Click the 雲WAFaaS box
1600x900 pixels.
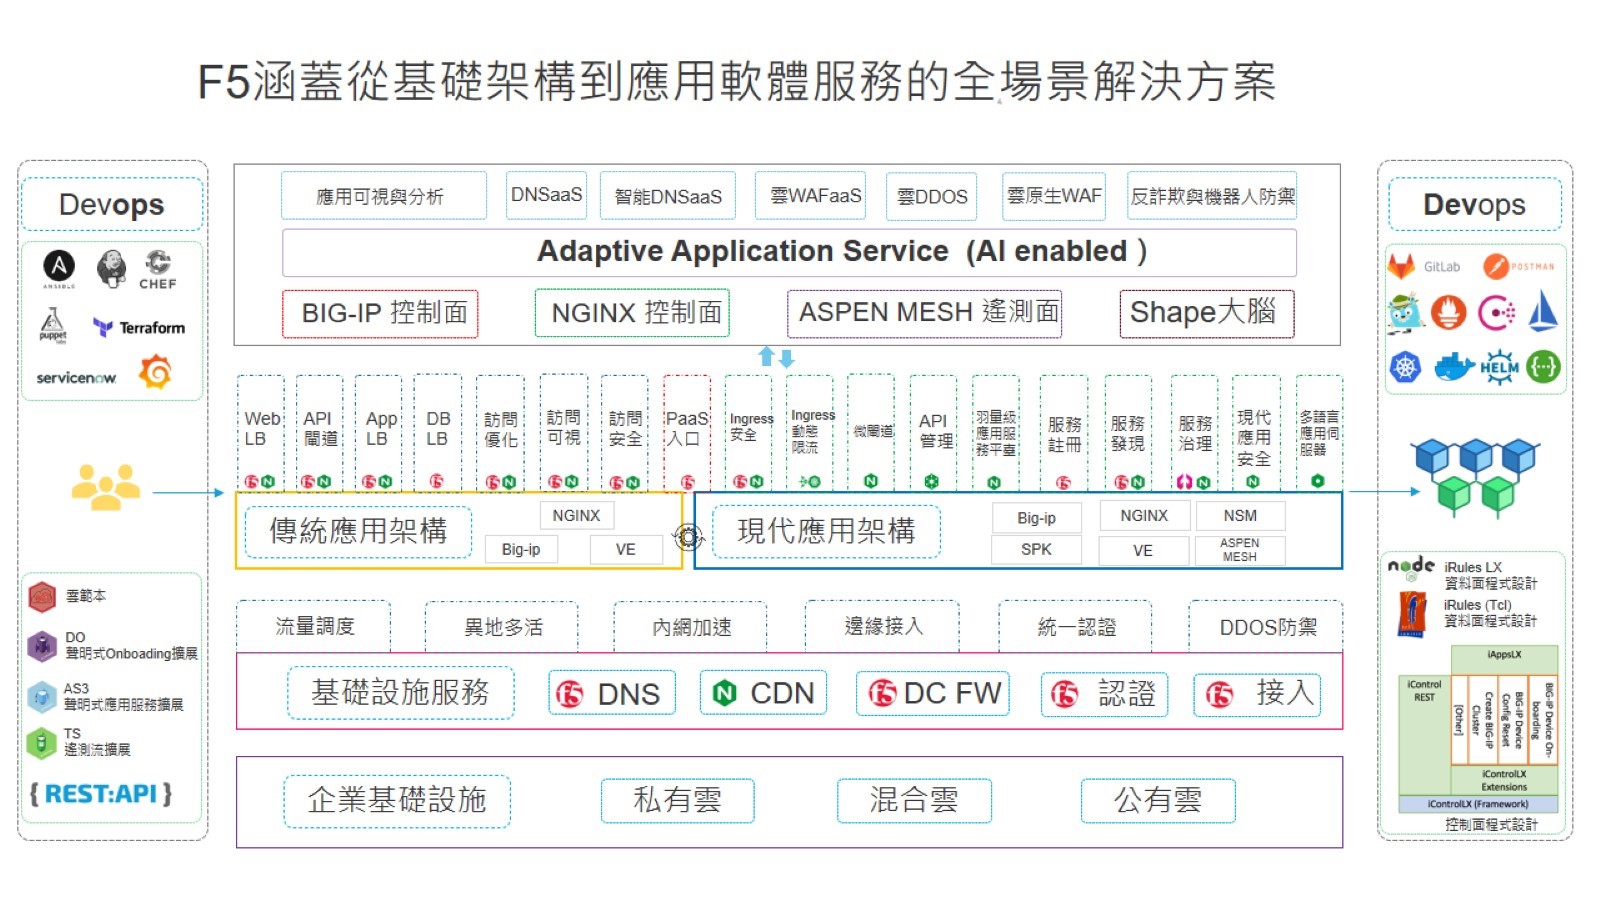pos(811,195)
